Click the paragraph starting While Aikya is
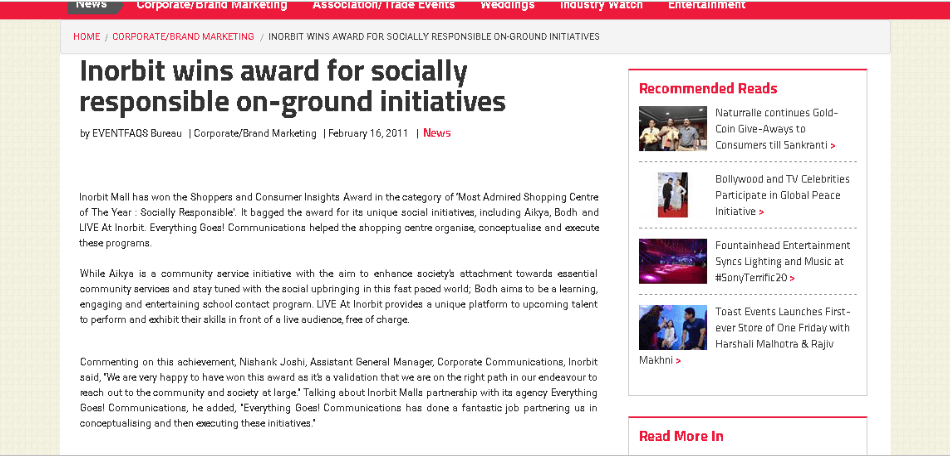Image resolution: width=950 pixels, height=458 pixels. [x=339, y=297]
